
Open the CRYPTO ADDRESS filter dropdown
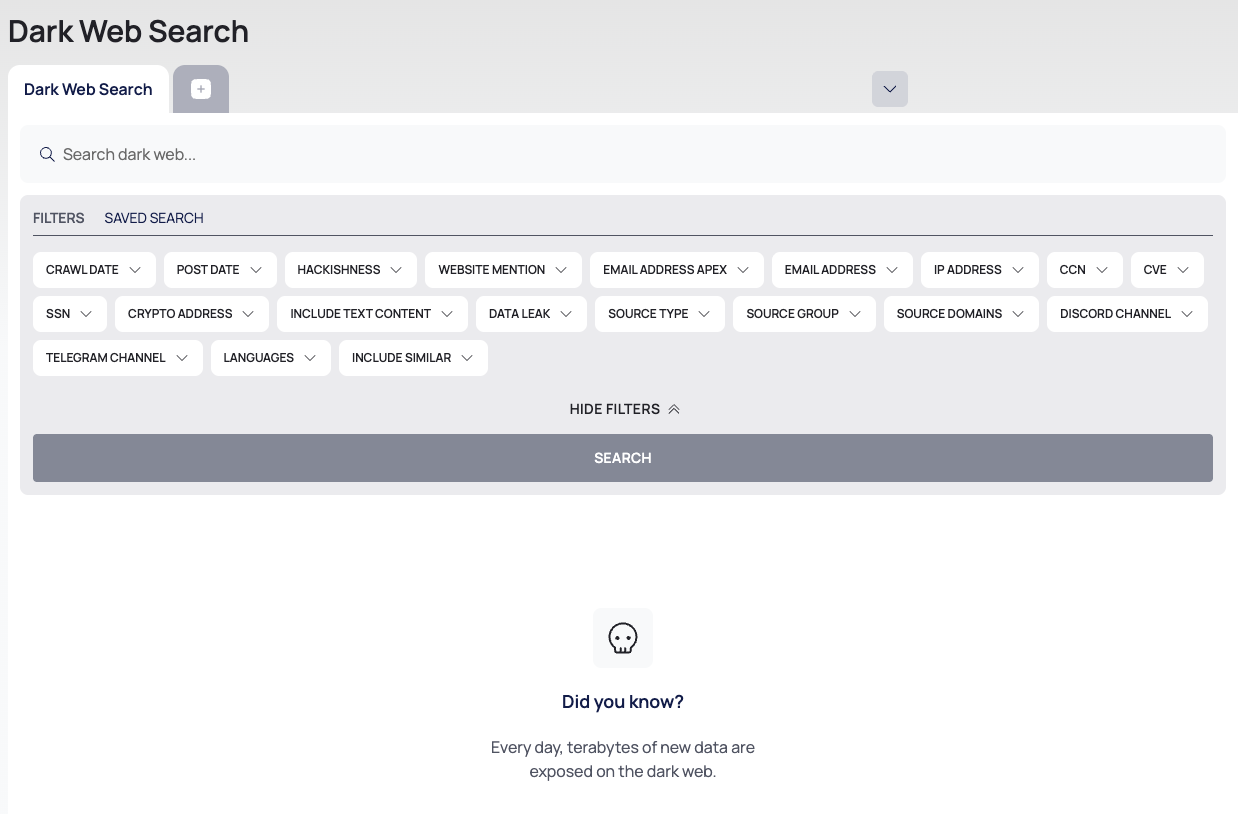(192, 314)
